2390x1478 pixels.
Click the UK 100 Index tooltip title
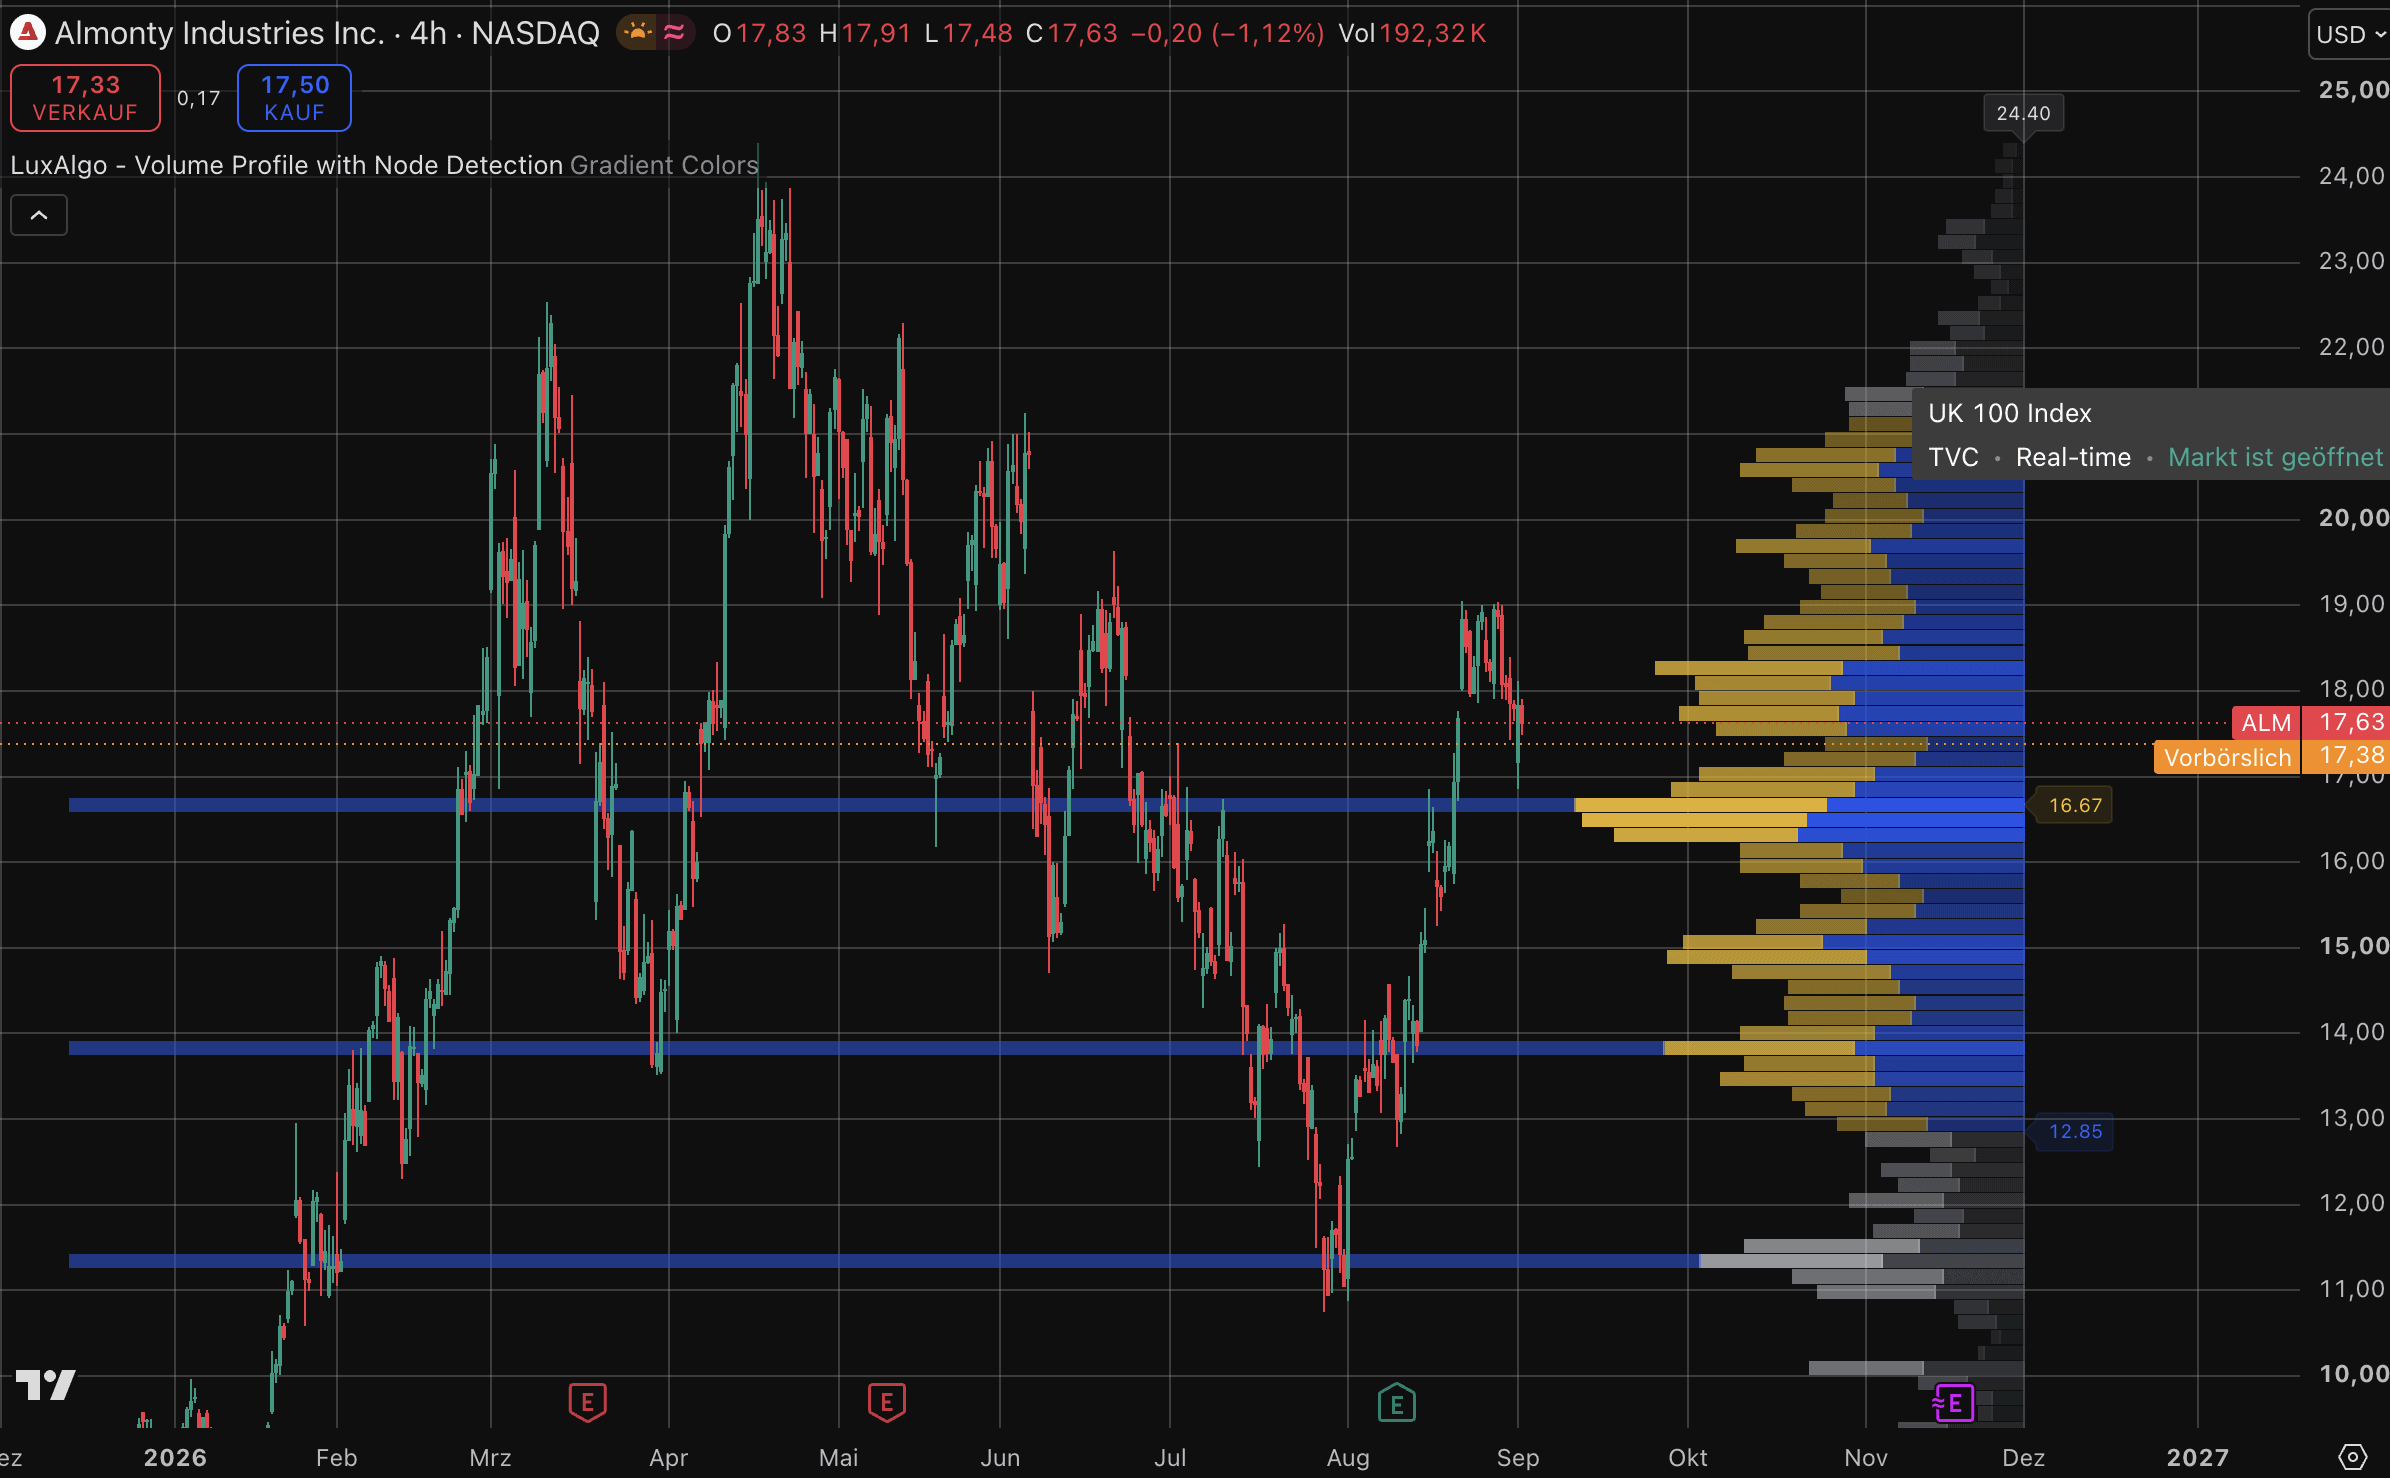click(2010, 413)
